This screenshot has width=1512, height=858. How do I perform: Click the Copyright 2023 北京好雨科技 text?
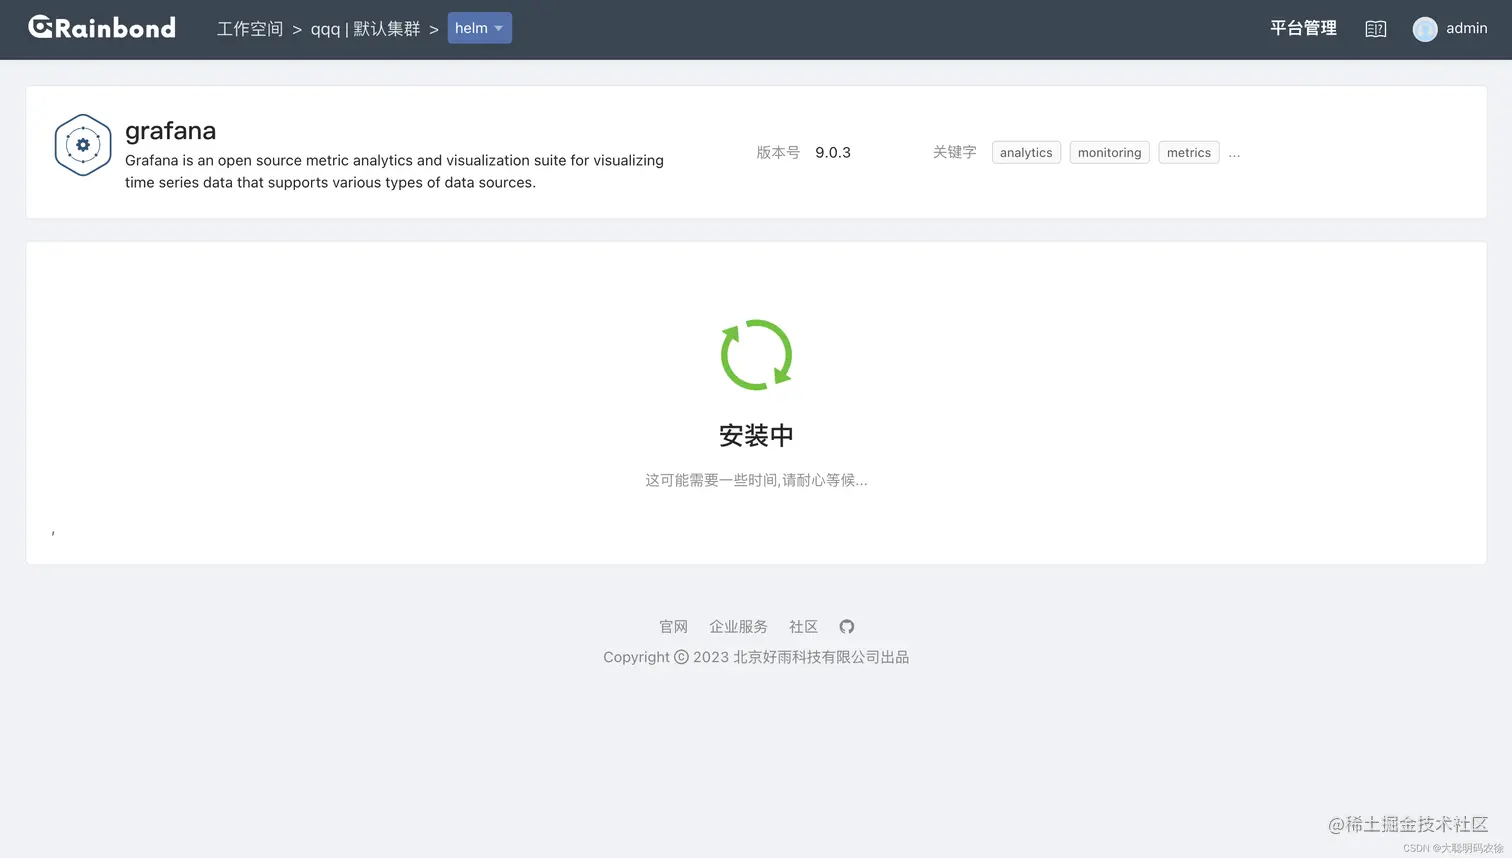pyautogui.click(x=756, y=657)
